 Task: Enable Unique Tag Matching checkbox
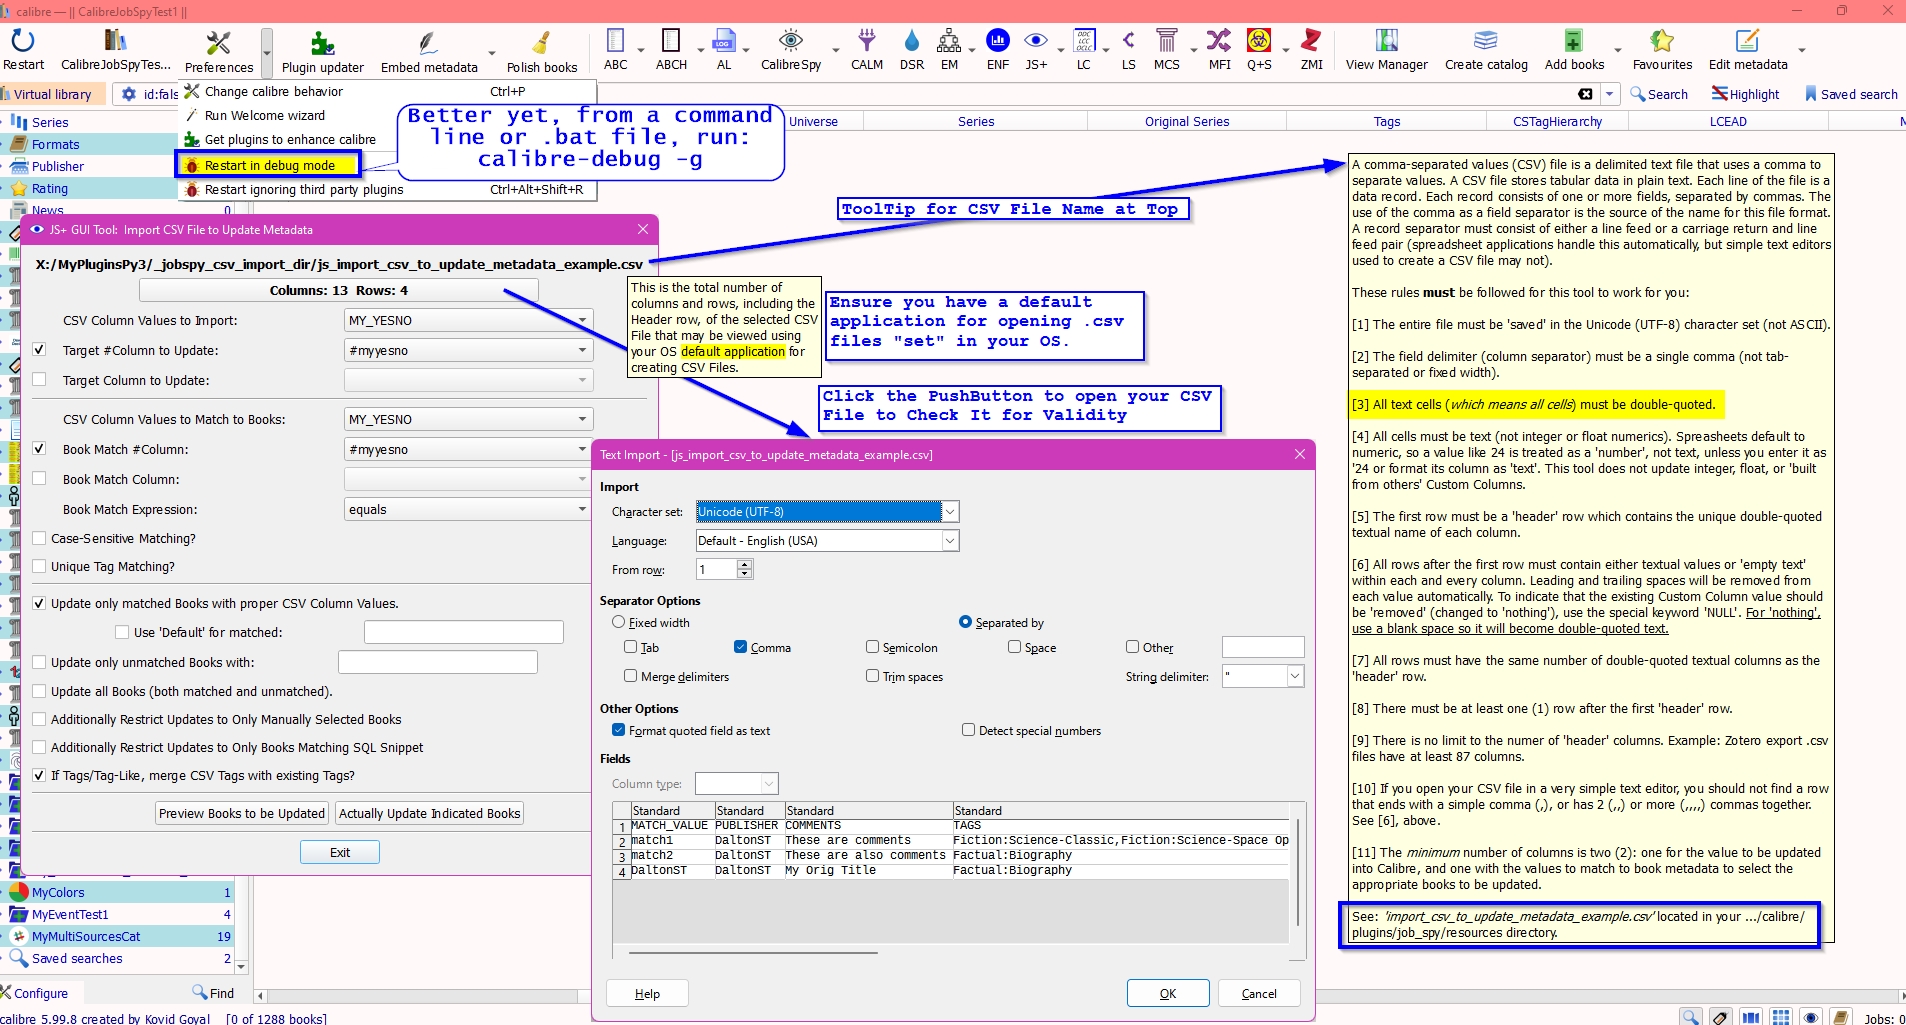(39, 566)
